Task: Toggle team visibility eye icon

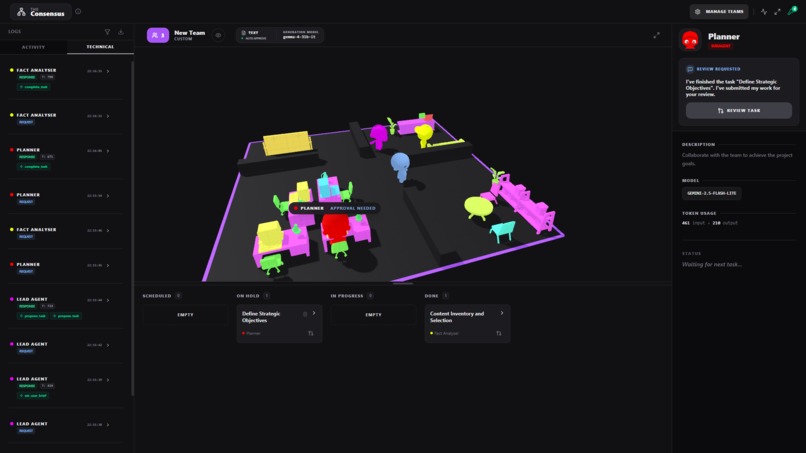Action: [x=218, y=35]
